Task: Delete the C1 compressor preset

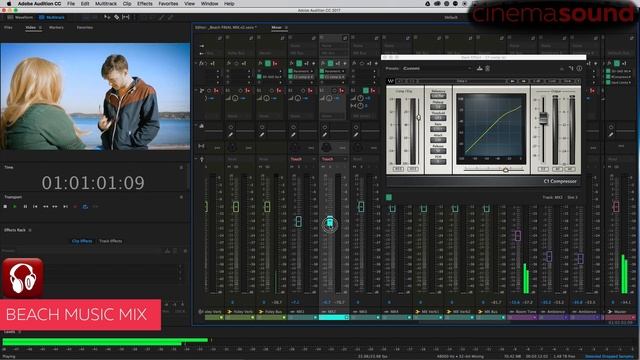Action: [x=487, y=68]
